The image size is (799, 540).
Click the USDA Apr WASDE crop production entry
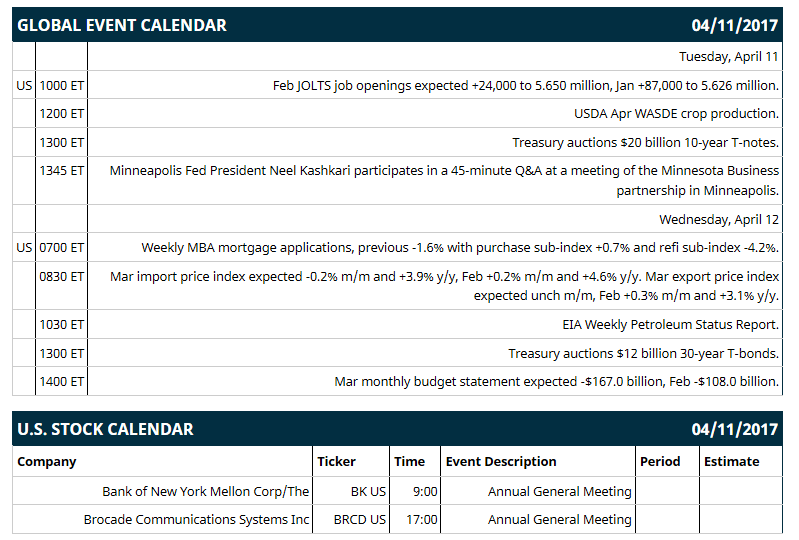tap(676, 114)
